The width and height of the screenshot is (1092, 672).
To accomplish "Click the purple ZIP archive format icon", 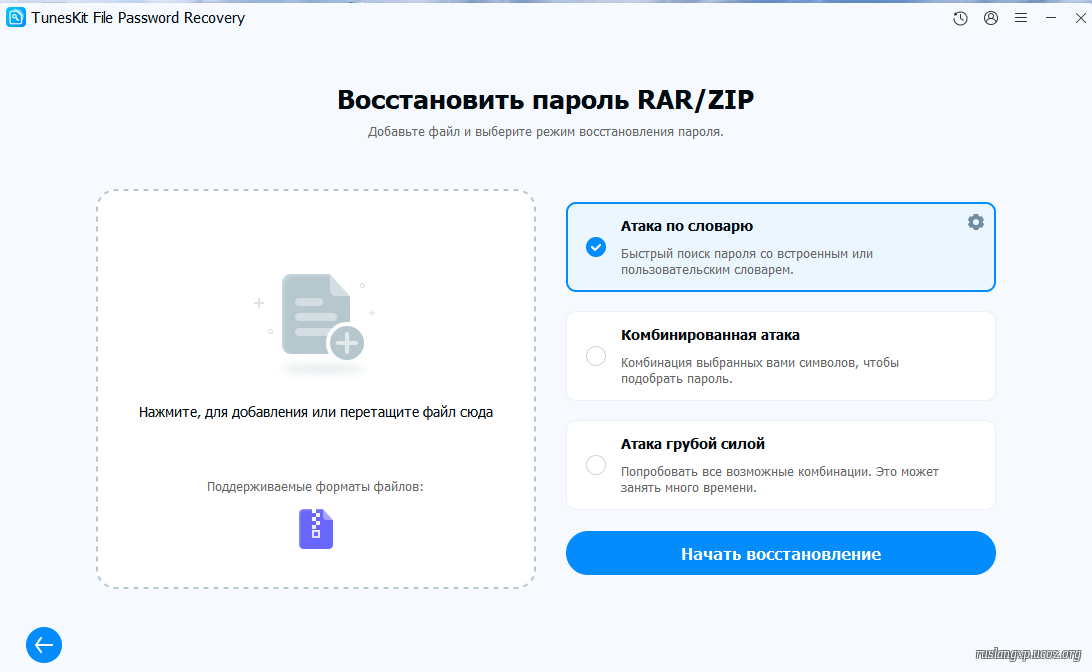I will pos(316,529).
